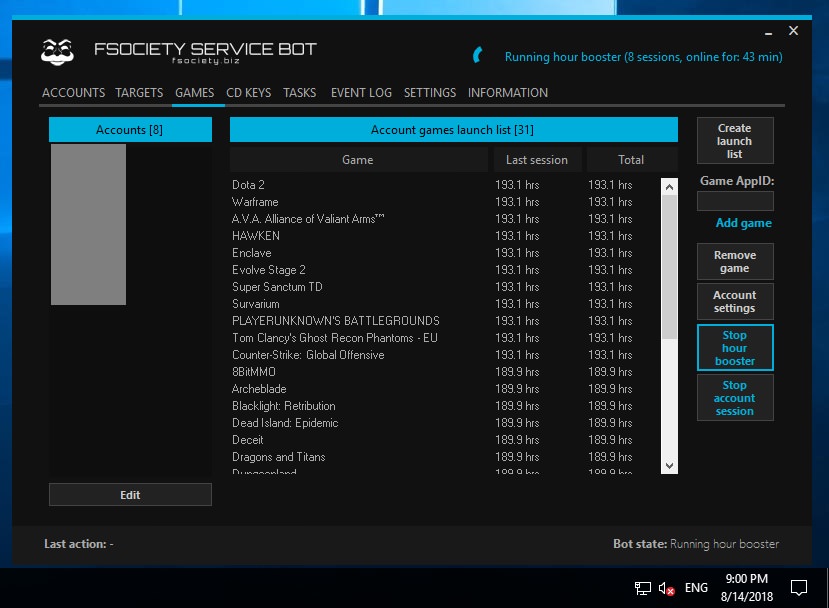Stop the hour booster
Screen dimensions: 829x608
click(735, 348)
